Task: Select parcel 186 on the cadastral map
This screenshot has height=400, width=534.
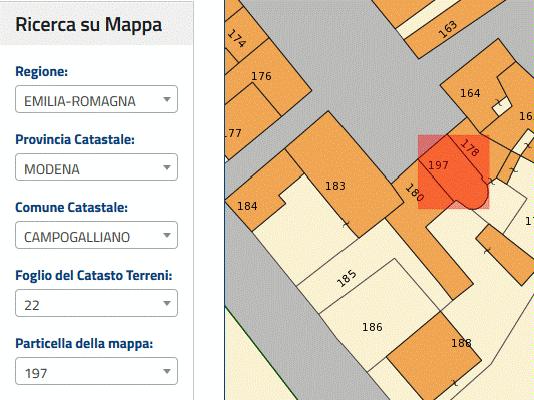Action: (x=372, y=327)
